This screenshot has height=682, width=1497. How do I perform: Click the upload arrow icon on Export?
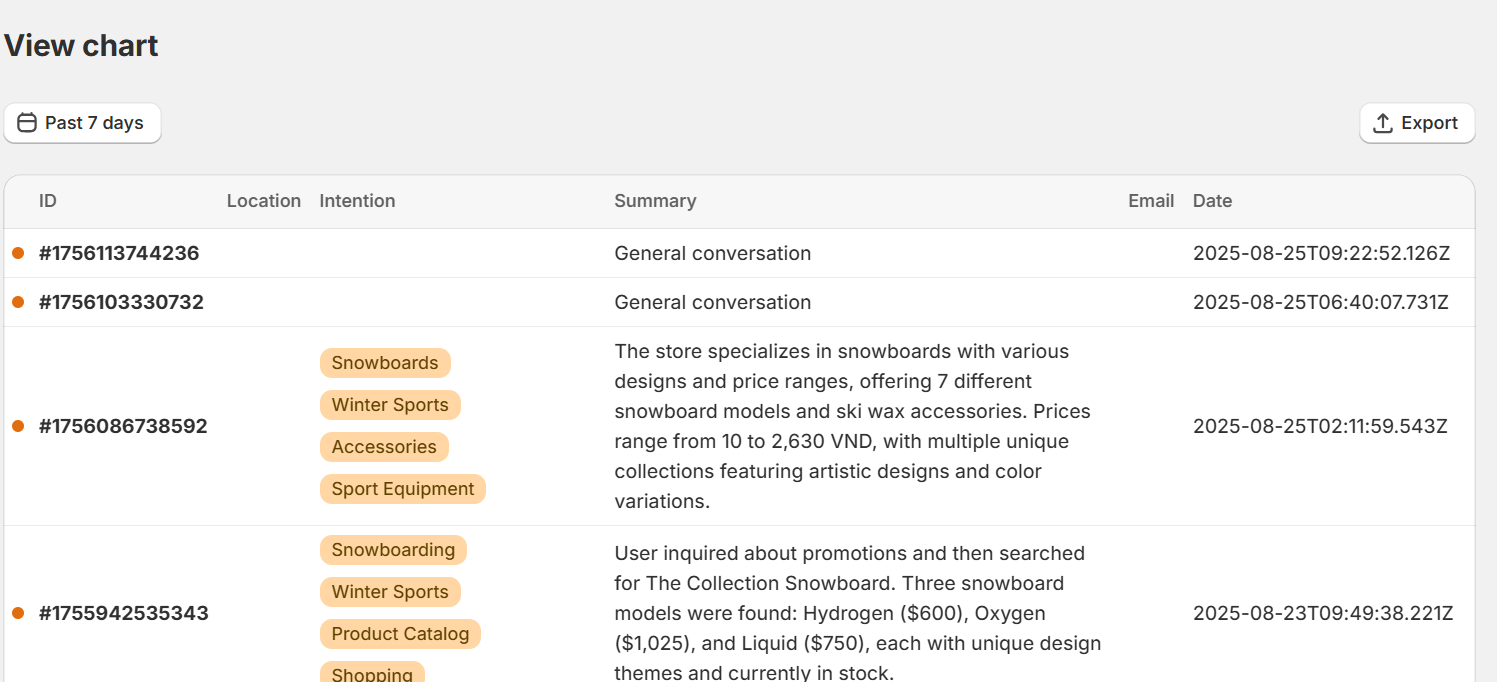(x=1383, y=123)
